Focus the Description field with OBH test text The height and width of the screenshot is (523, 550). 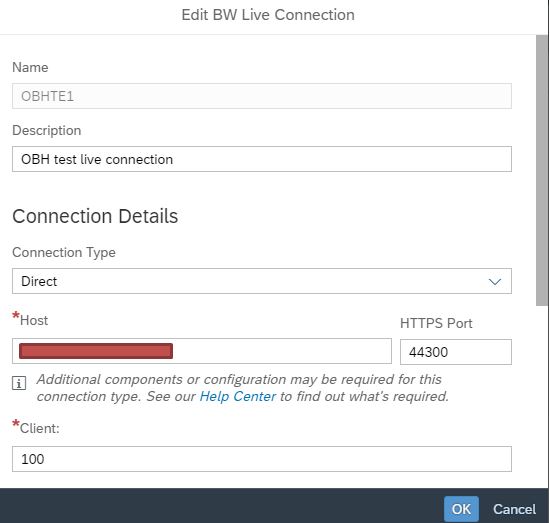[262, 159]
